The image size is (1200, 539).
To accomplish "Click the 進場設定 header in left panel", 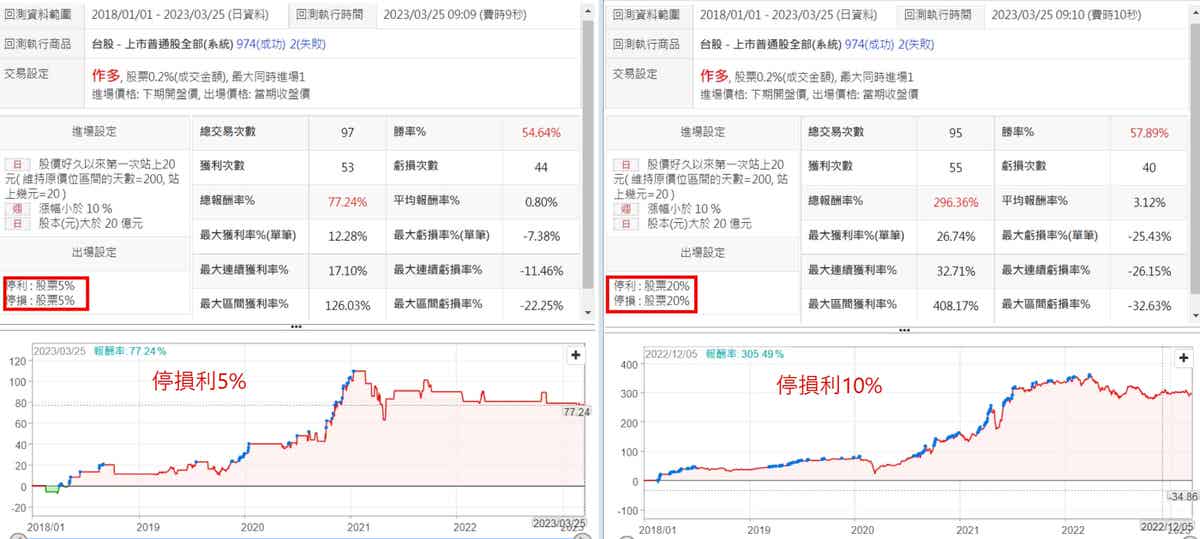I will point(95,132).
